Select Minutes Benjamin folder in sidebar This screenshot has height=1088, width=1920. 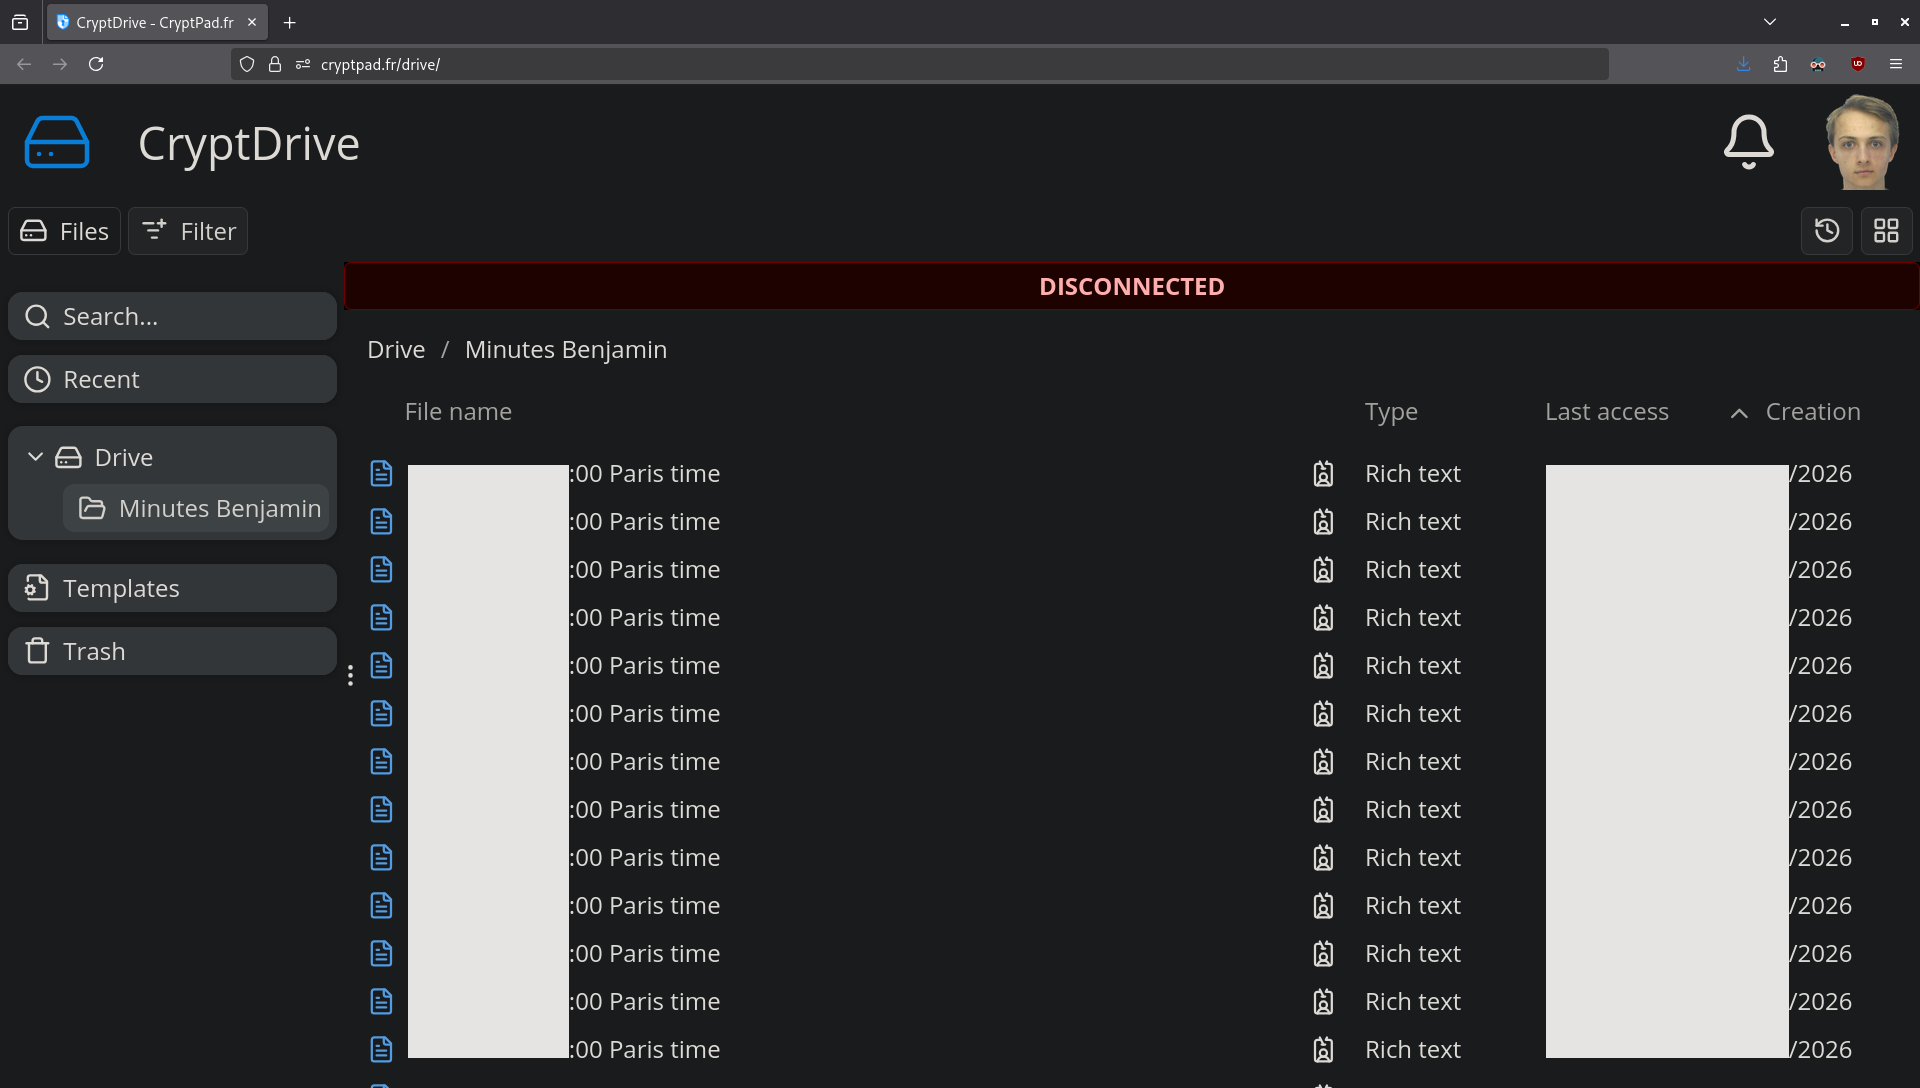tap(197, 508)
